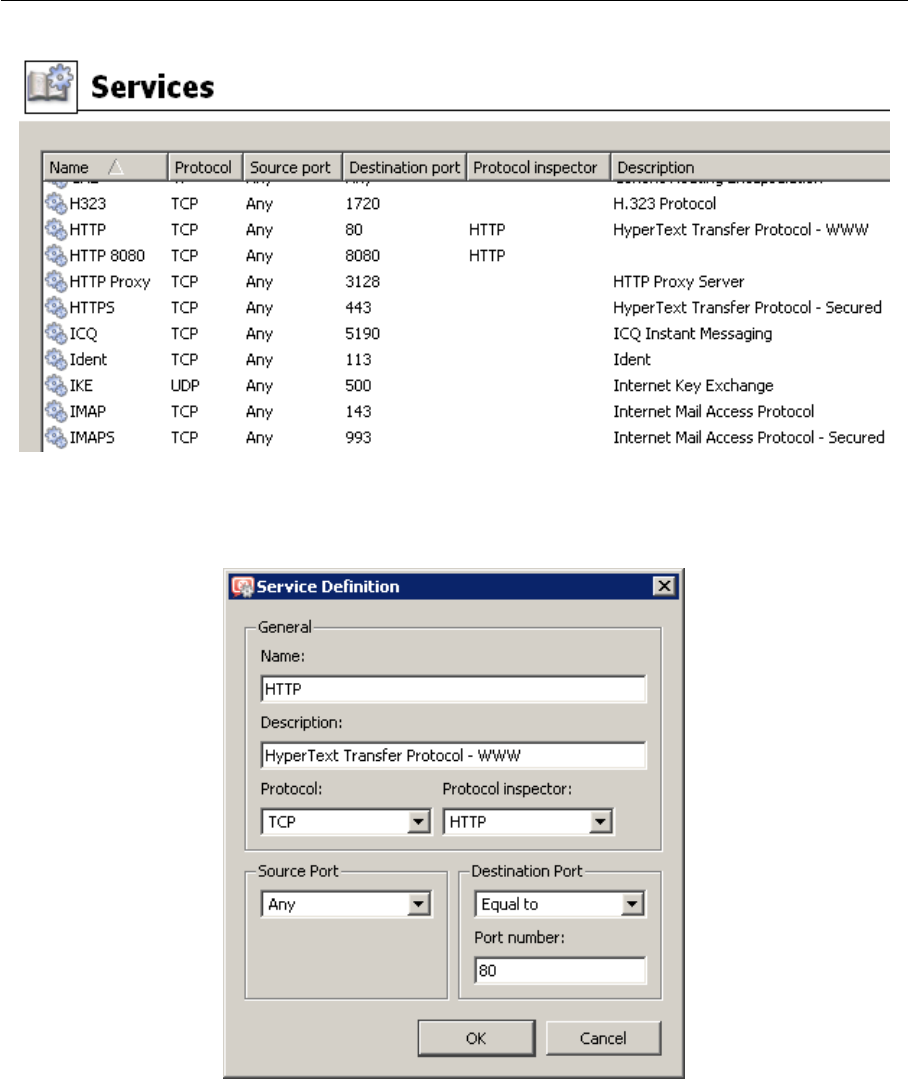Click the gear icon beside IMAPS
The height and width of the screenshot is (1079, 908).
pos(56,437)
